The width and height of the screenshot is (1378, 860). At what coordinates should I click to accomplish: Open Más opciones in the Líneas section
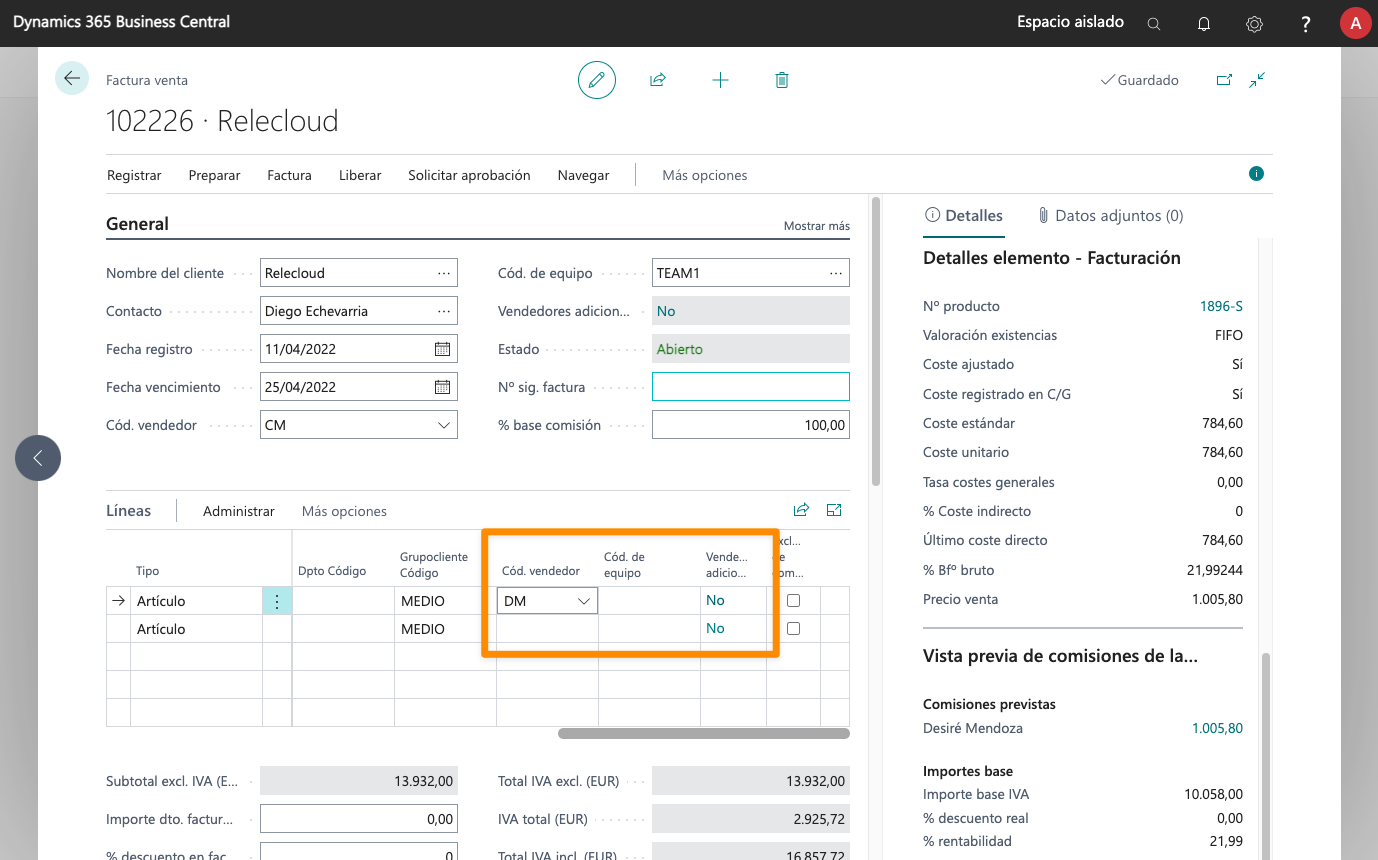pyautogui.click(x=344, y=511)
